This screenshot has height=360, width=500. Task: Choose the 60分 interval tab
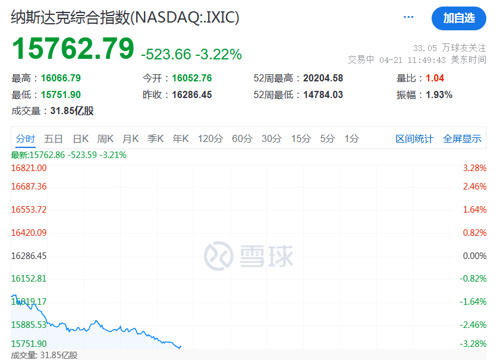pos(242,139)
